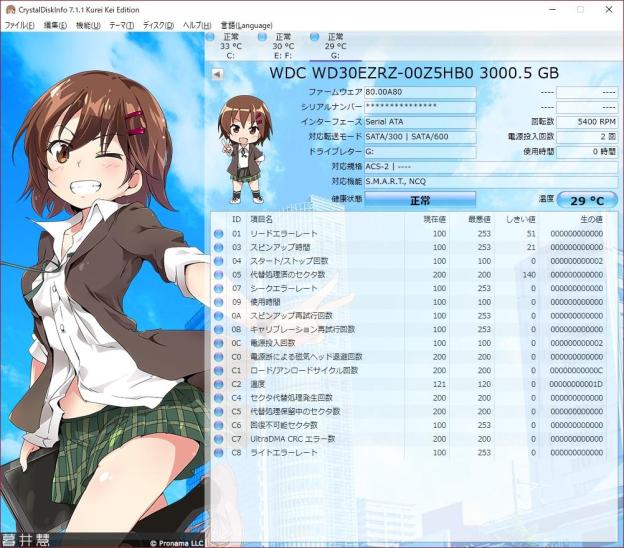Click the 生の値 column header
The height and width of the screenshot is (548, 624).
(591, 220)
